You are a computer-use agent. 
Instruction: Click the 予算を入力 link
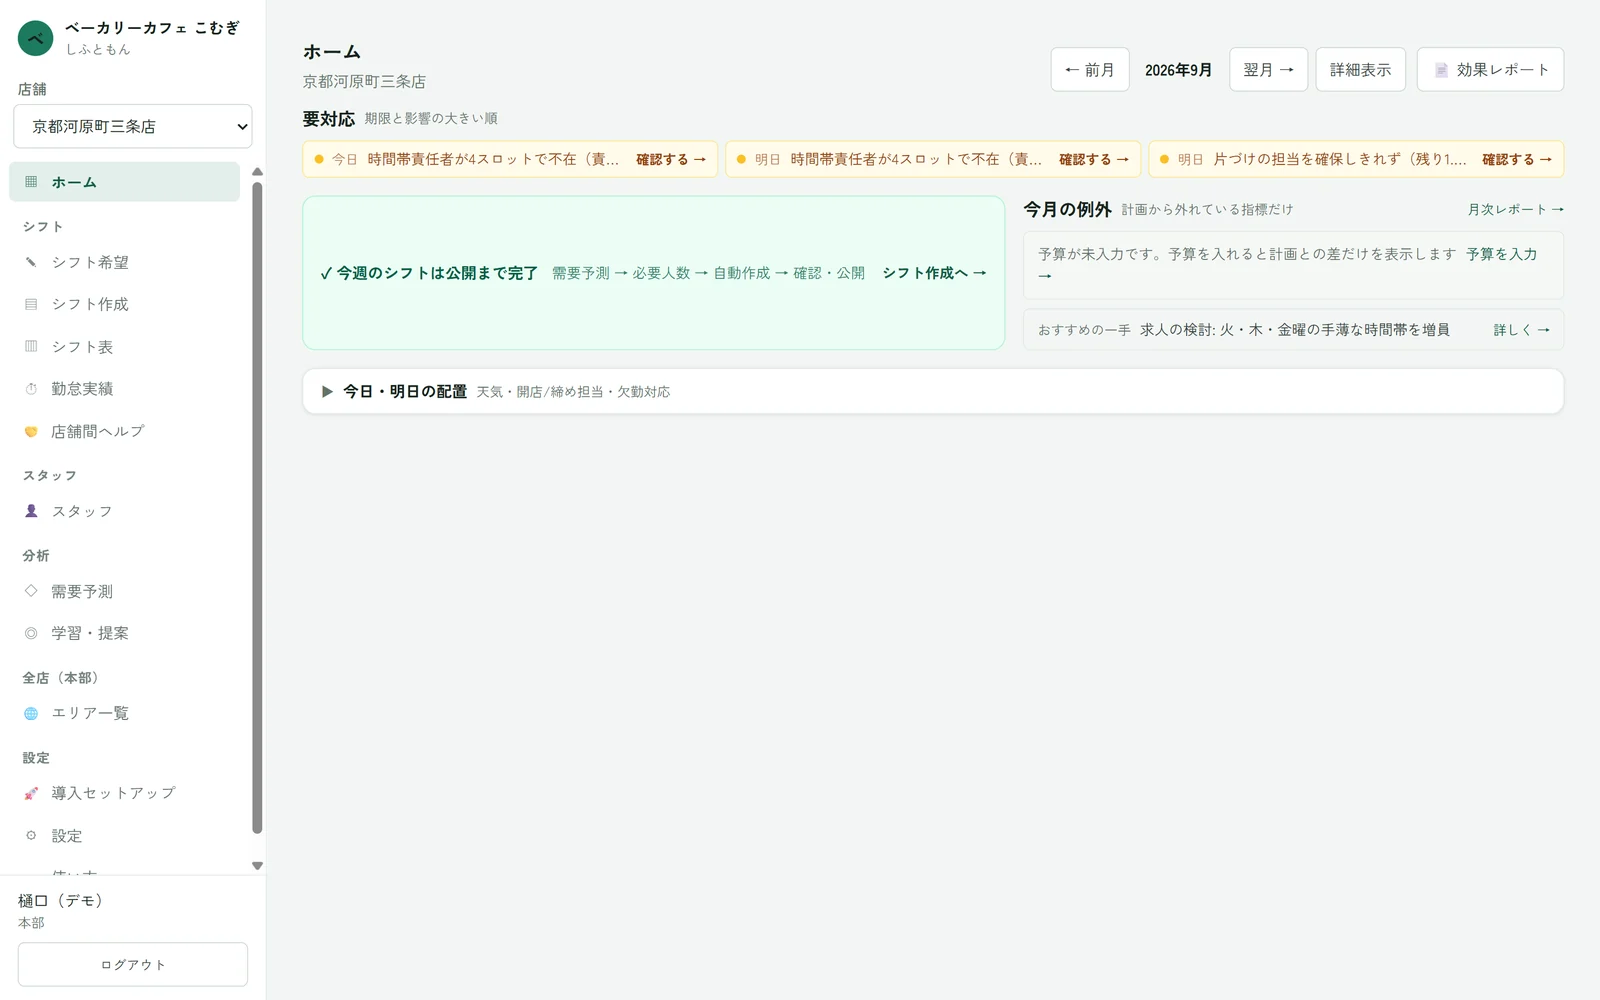[x=1501, y=254]
